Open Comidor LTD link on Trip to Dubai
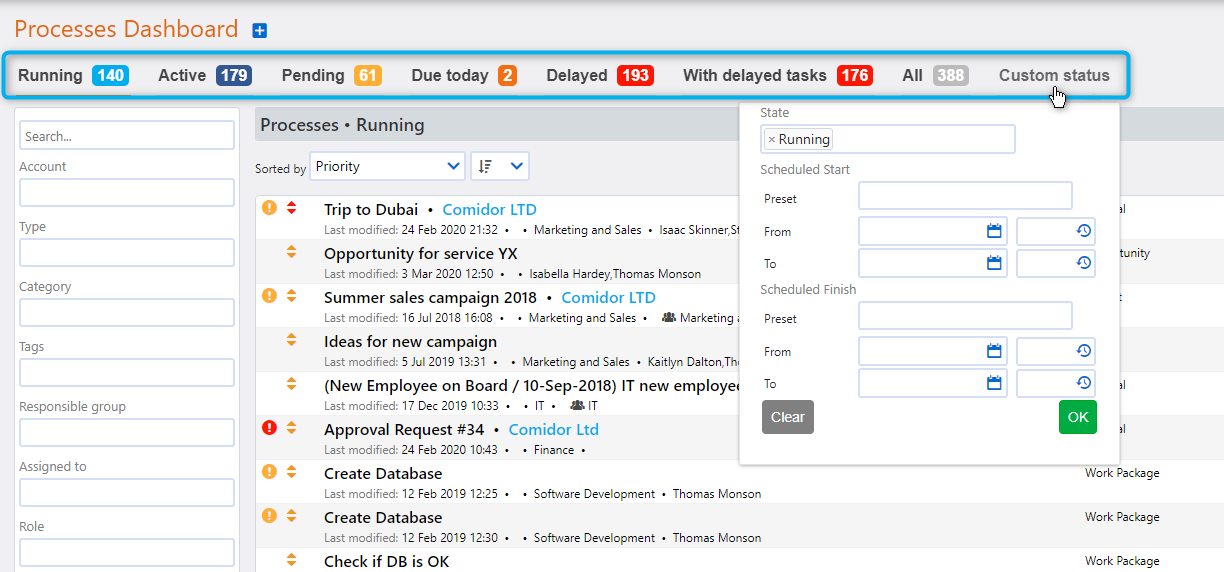This screenshot has height=572, width=1224. [489, 209]
